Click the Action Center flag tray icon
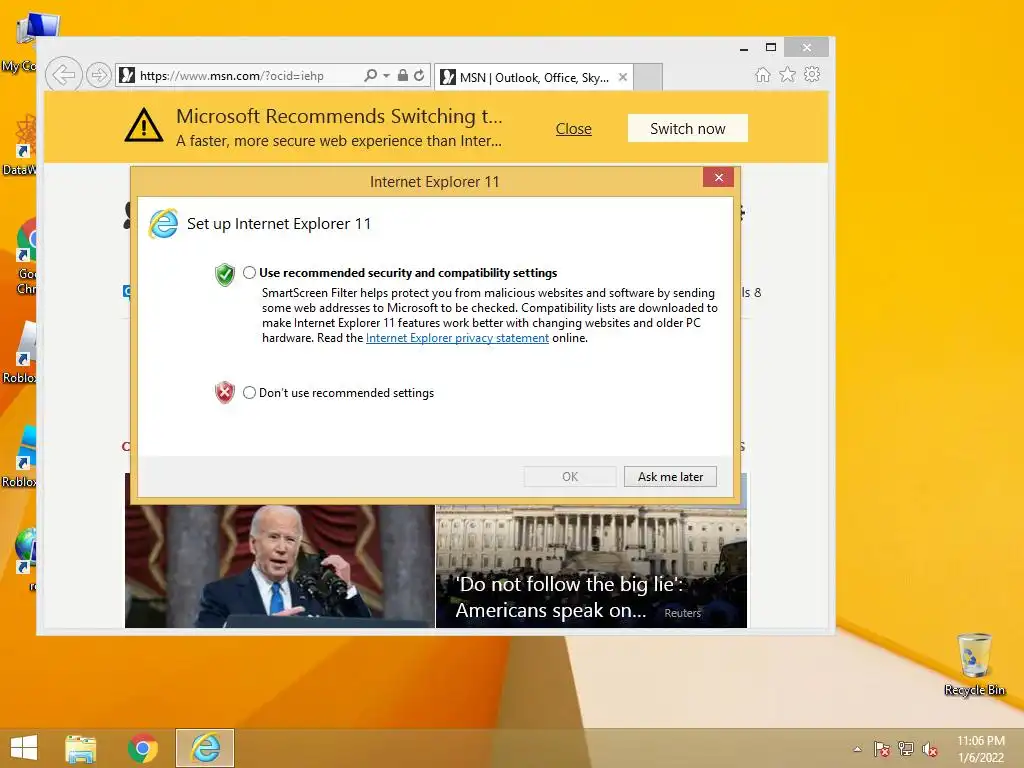This screenshot has width=1024, height=768. tap(882, 749)
